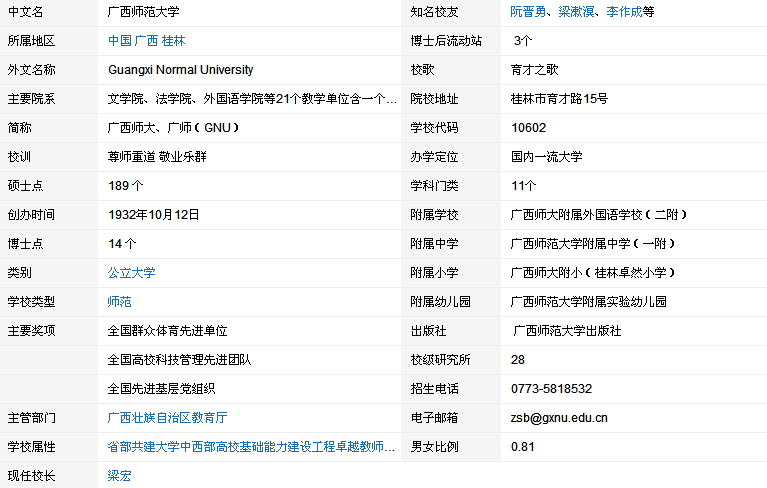
Task: Click the email zsb@gxnu.edu.cn
Action: click(x=559, y=418)
